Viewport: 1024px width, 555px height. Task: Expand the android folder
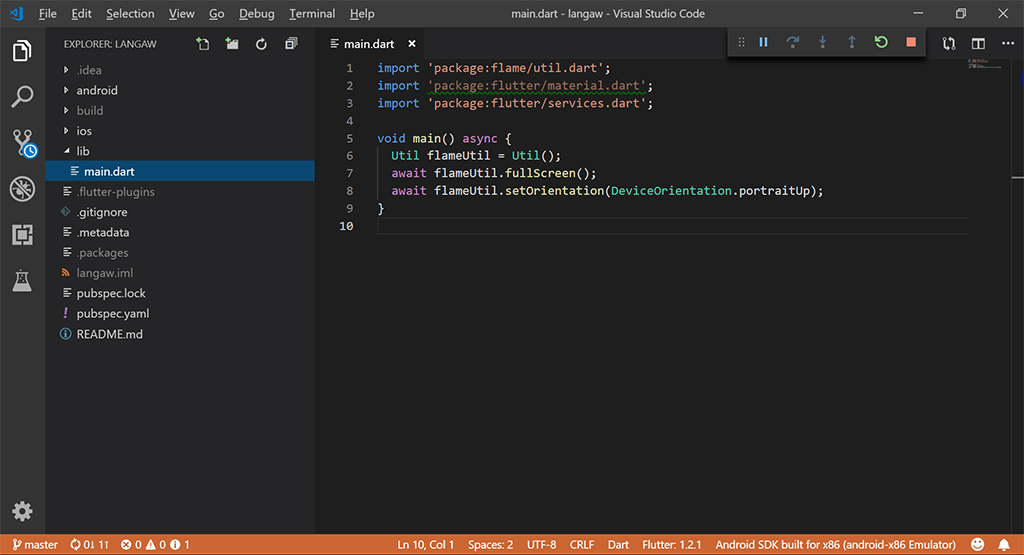[96, 90]
